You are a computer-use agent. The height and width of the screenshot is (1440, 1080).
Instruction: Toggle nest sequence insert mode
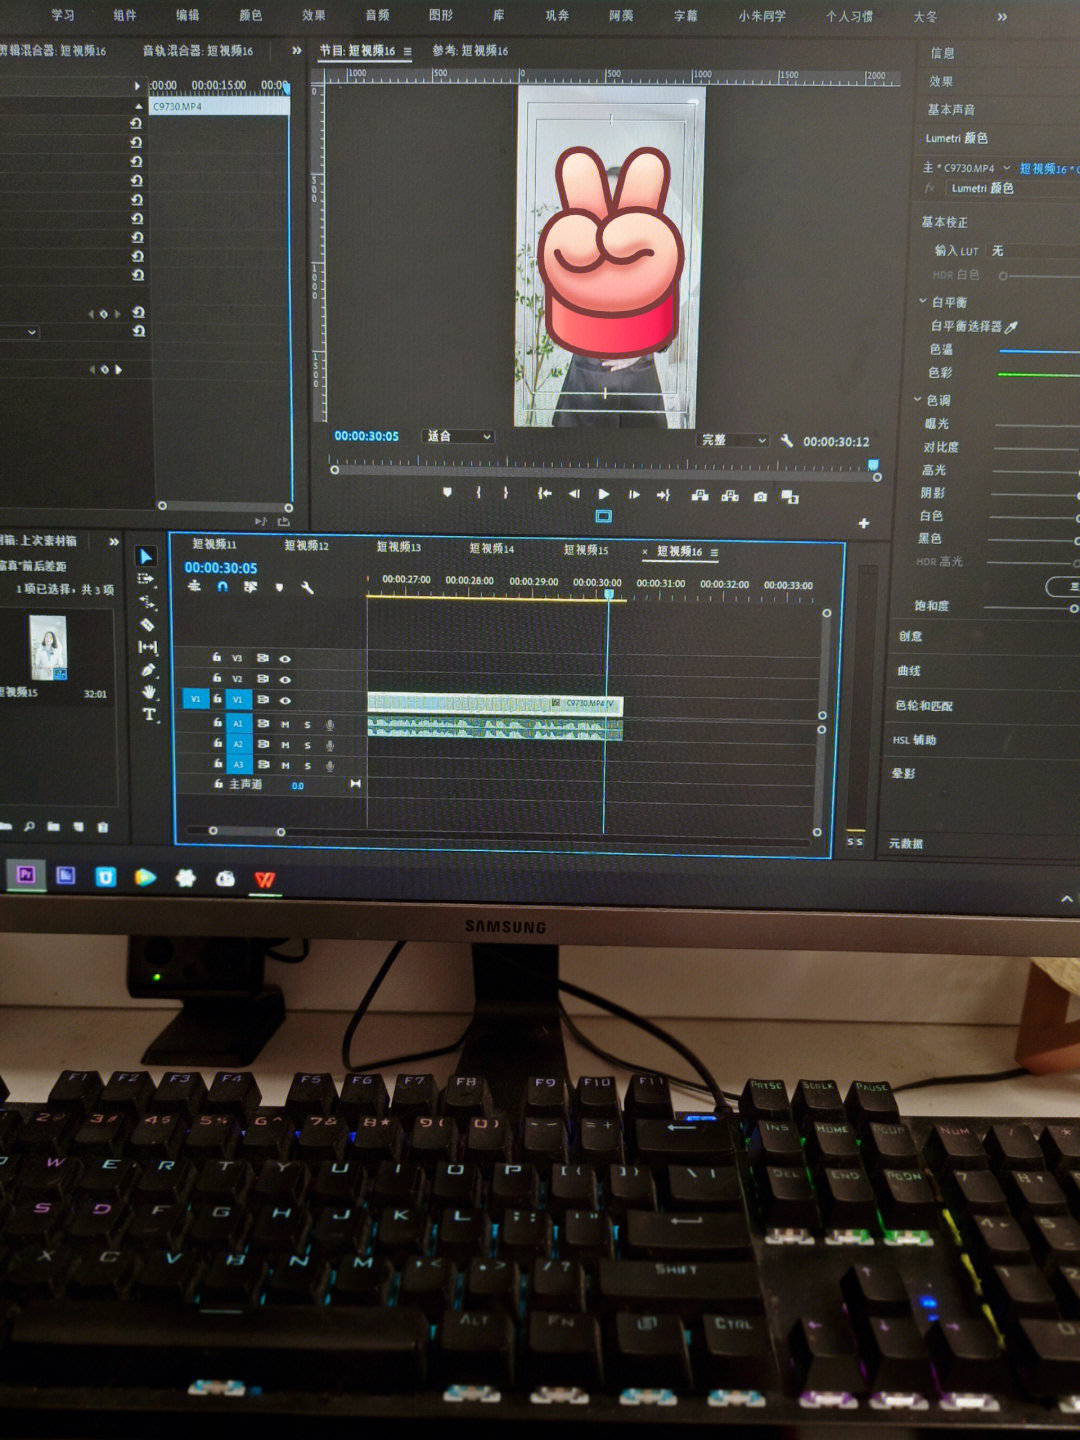pos(194,587)
